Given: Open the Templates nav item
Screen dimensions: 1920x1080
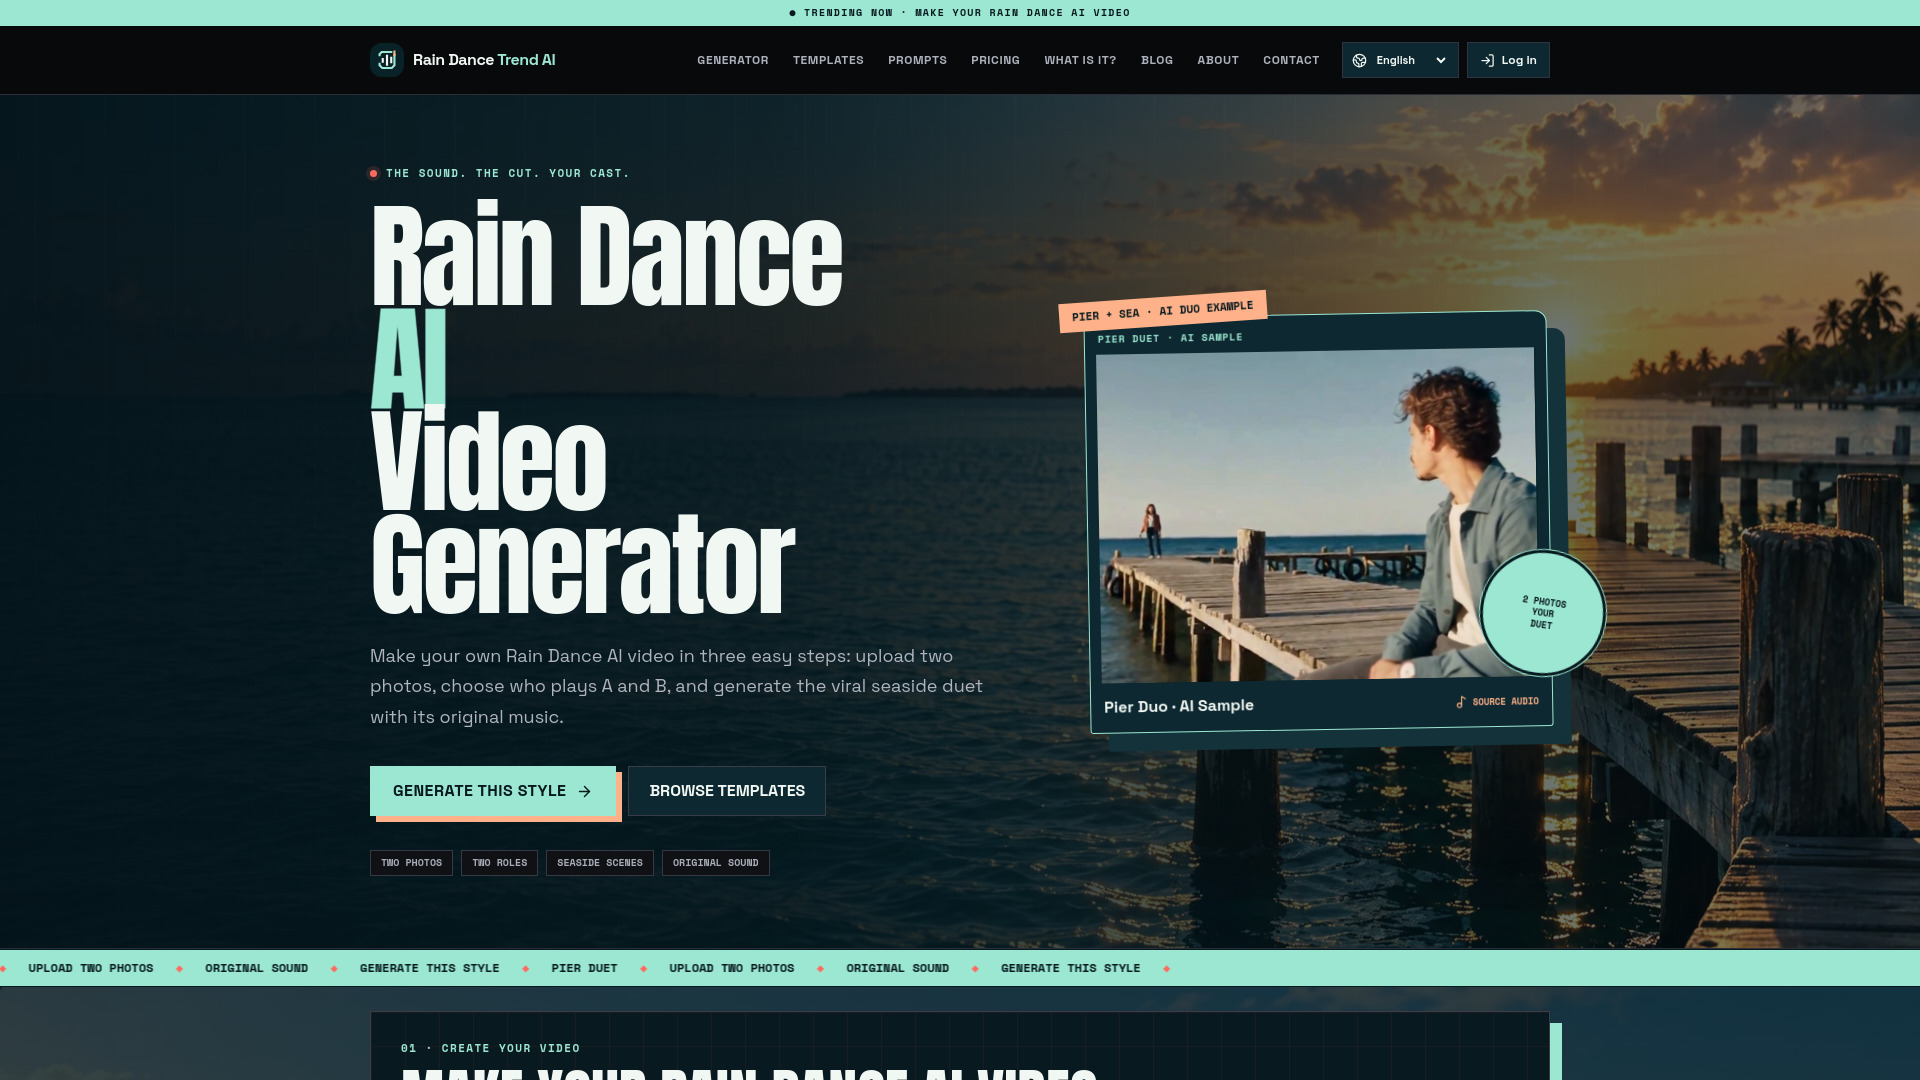Looking at the screenshot, I should coord(828,60).
